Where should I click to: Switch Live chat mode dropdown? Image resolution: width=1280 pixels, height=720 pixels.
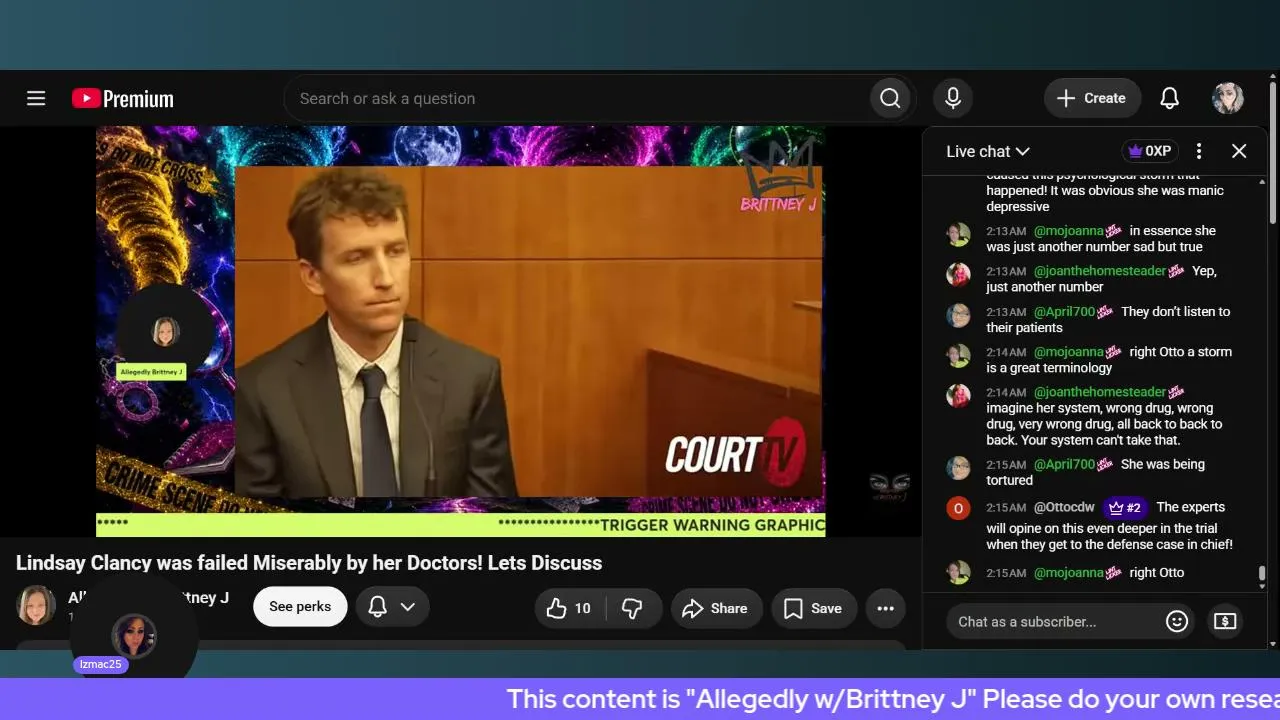988,151
